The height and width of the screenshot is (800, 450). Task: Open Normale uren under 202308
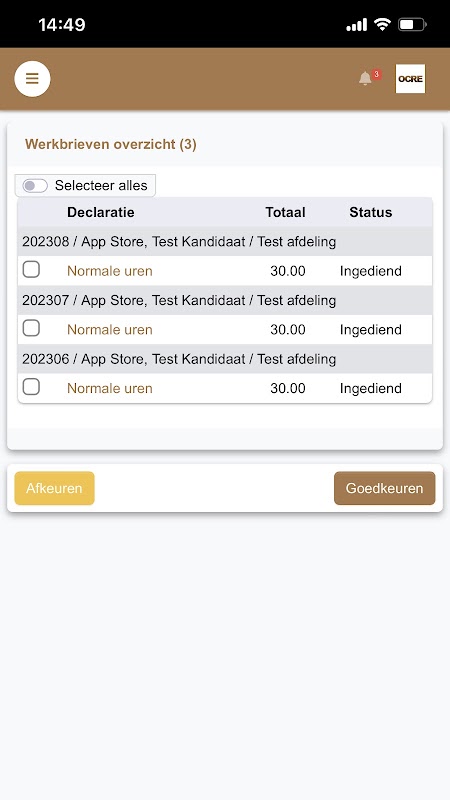110,271
